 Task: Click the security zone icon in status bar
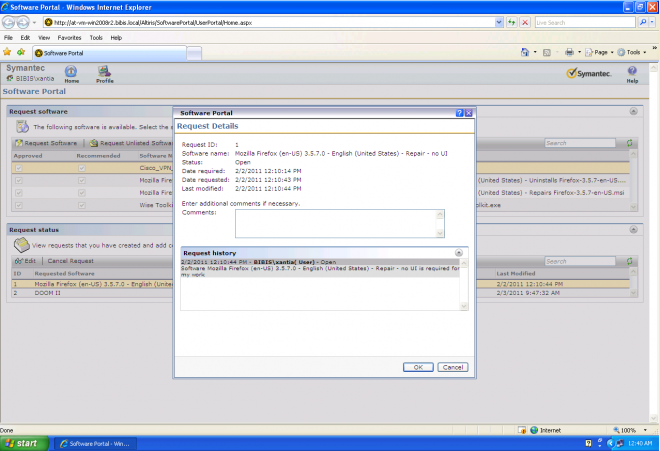point(522,430)
